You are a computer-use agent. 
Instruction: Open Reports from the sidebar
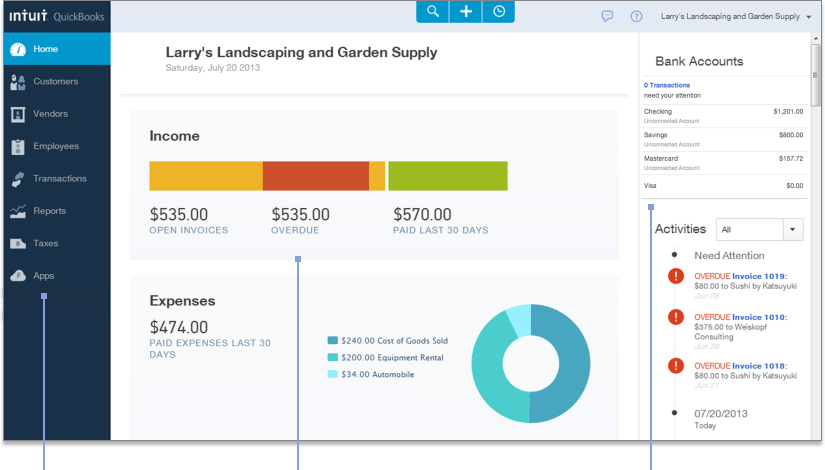(x=57, y=211)
